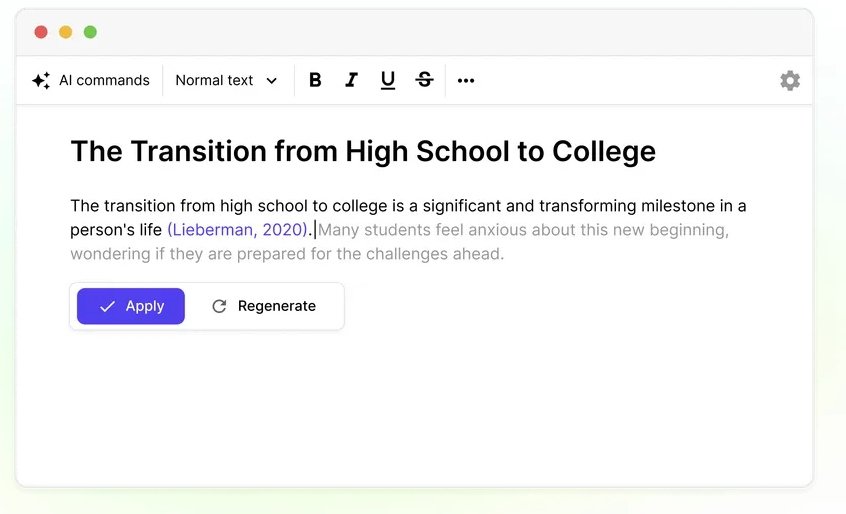Minimize the window with the yellow button
Image resolution: width=846 pixels, height=514 pixels.
66,32
